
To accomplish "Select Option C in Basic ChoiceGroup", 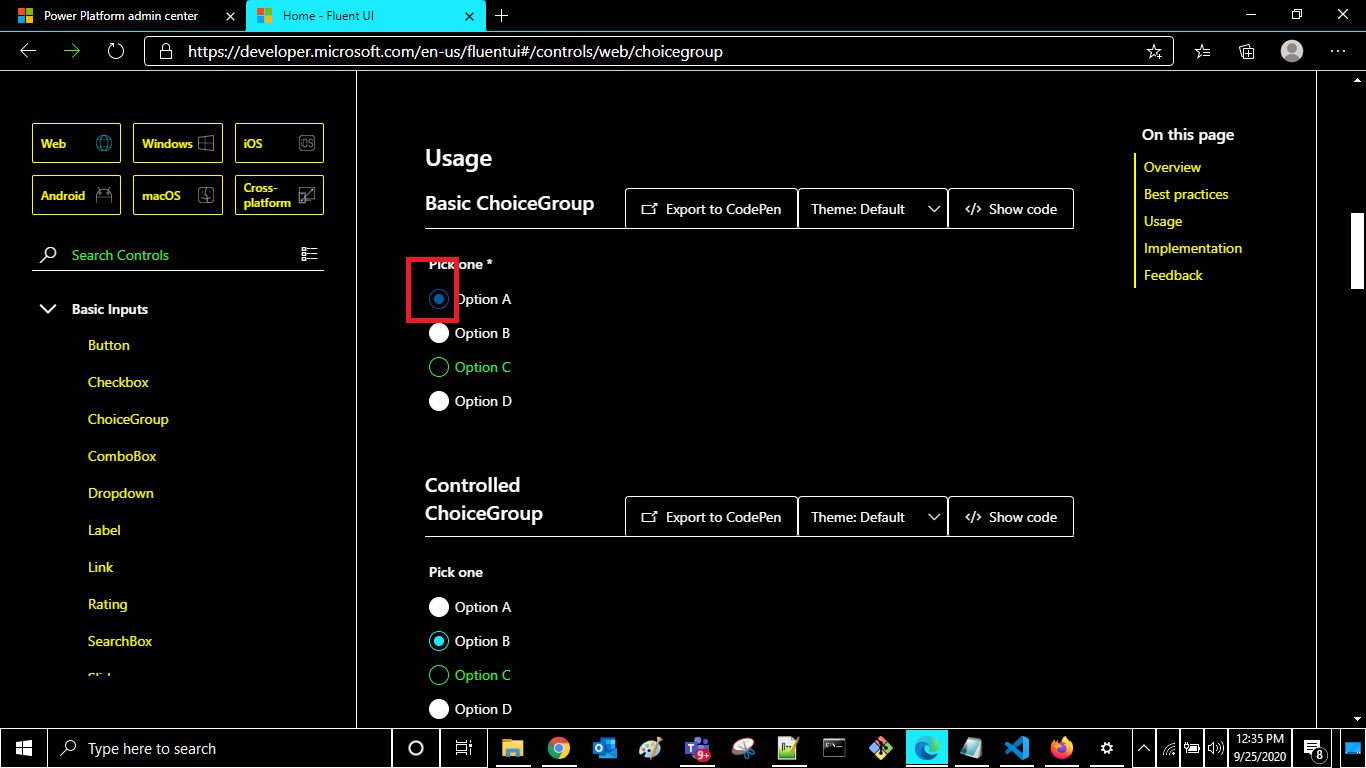I will pyautogui.click(x=439, y=367).
